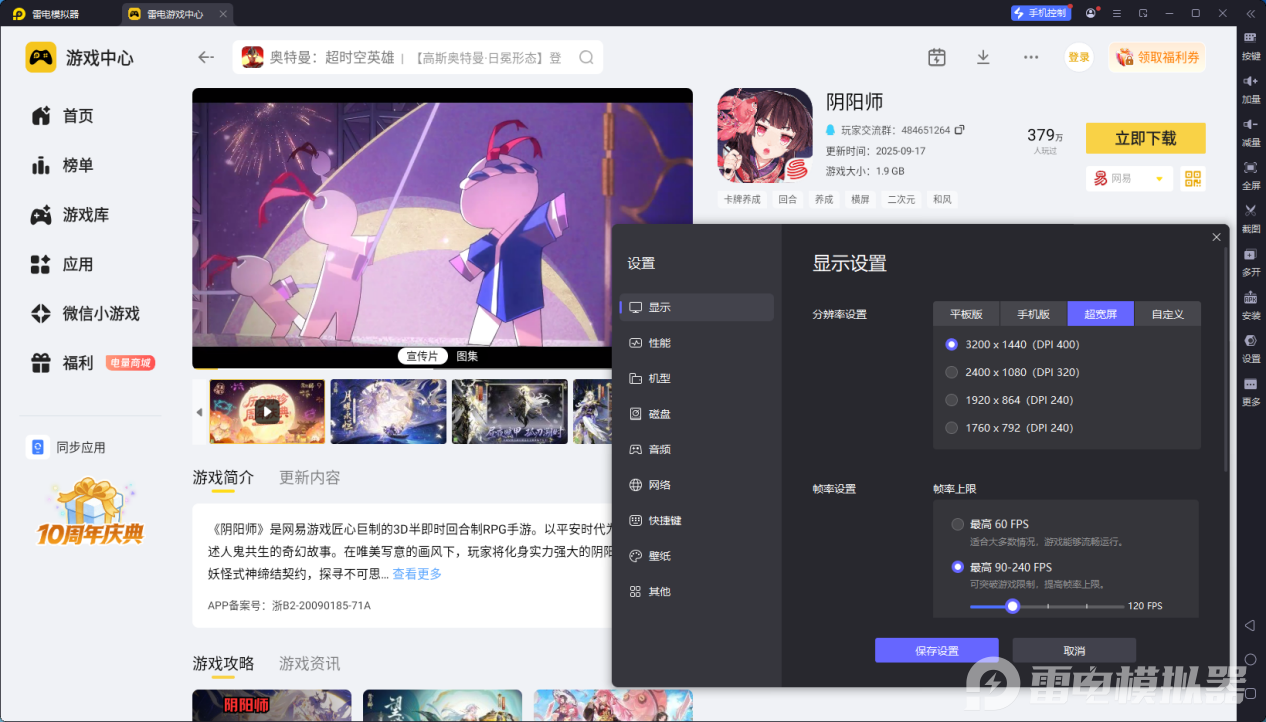Open the 快捷键 settings category
1266x722 pixels.
(x=697, y=520)
